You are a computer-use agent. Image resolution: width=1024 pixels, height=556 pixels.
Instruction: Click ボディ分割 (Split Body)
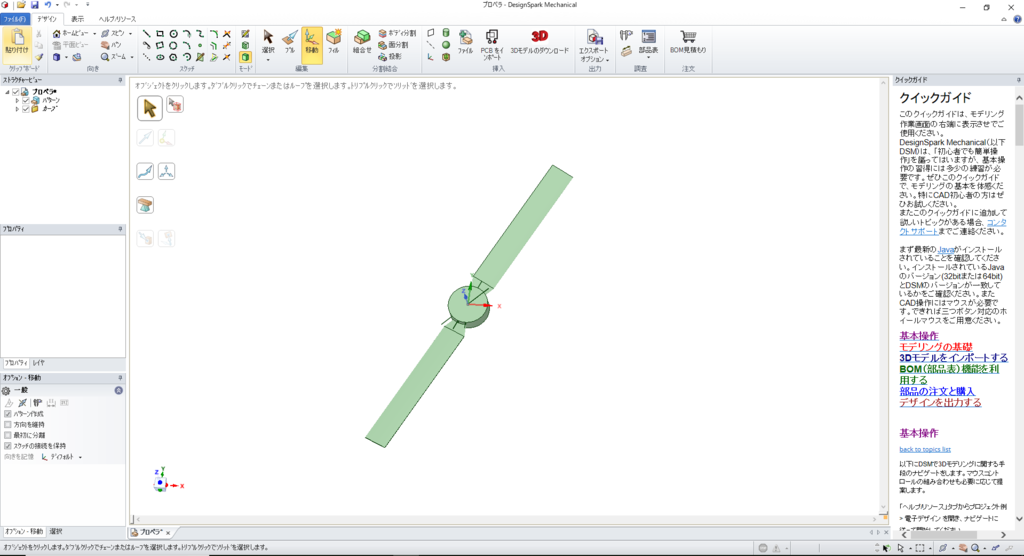(x=397, y=33)
